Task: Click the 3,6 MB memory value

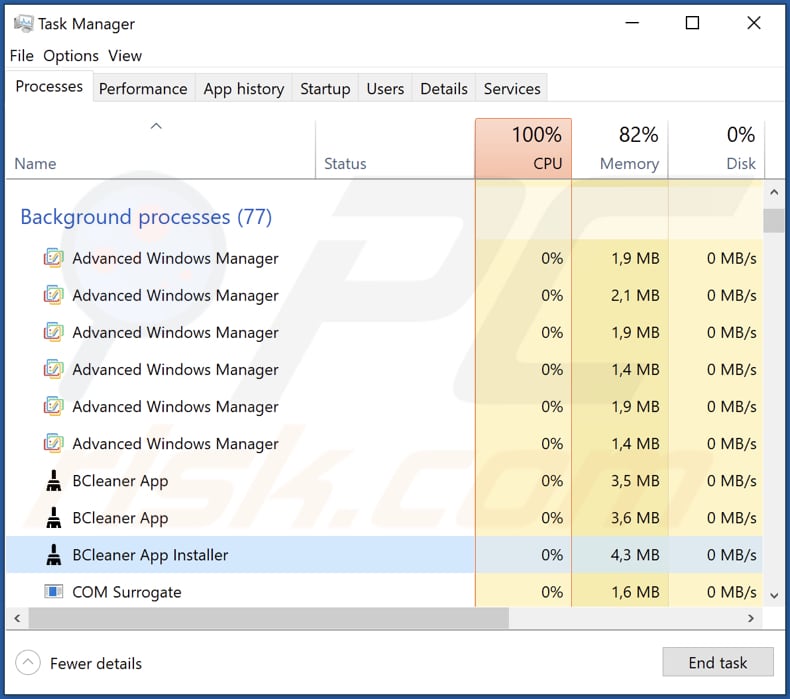Action: pyautogui.click(x=635, y=518)
